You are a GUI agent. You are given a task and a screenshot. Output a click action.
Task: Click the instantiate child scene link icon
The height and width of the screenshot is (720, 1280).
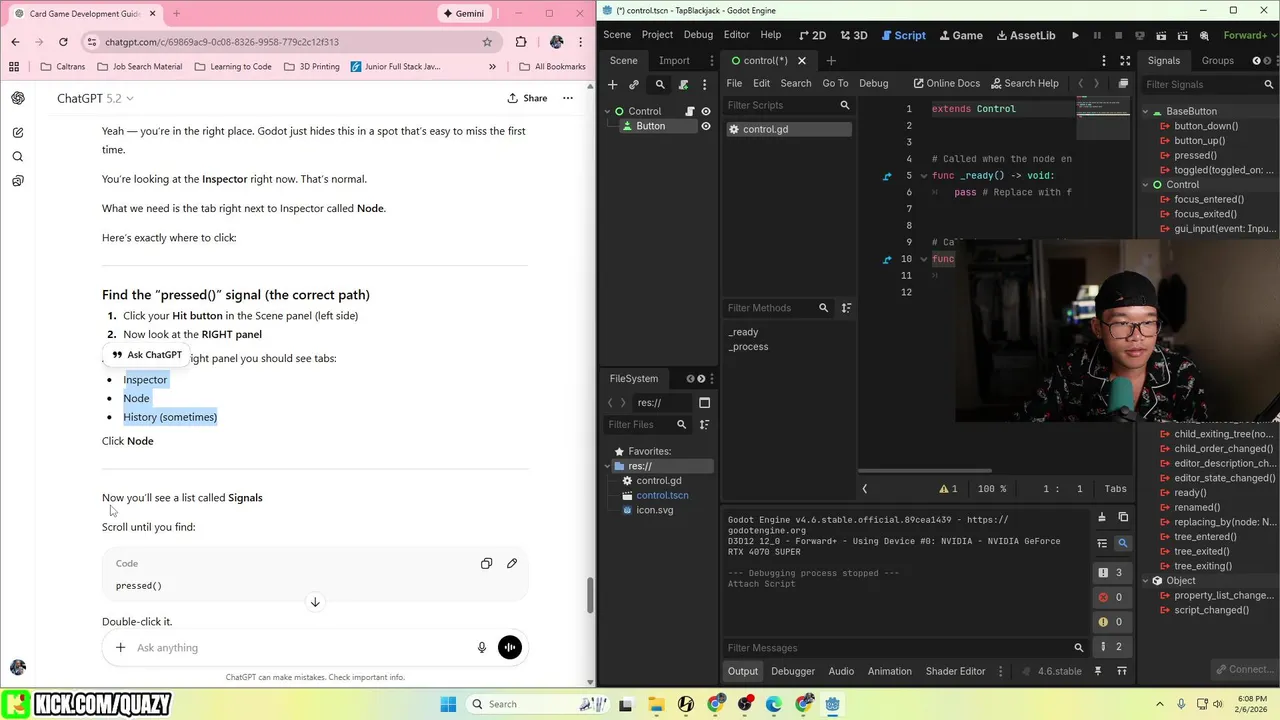tap(634, 85)
